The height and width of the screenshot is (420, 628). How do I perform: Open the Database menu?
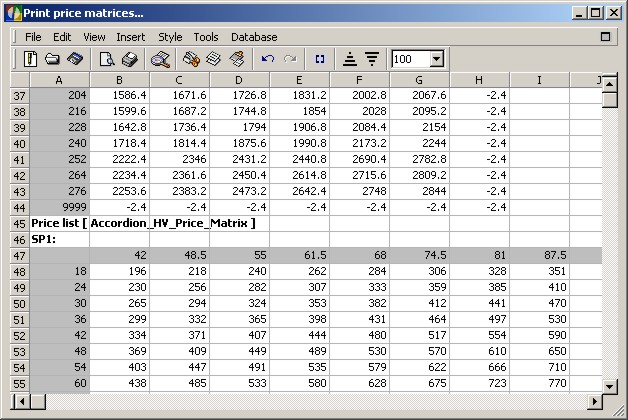(254, 37)
